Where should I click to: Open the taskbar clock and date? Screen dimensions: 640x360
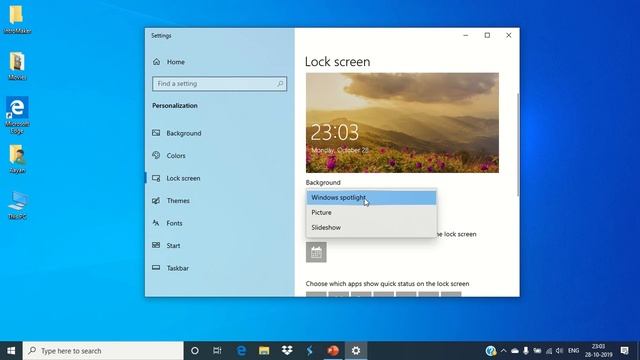coord(598,351)
